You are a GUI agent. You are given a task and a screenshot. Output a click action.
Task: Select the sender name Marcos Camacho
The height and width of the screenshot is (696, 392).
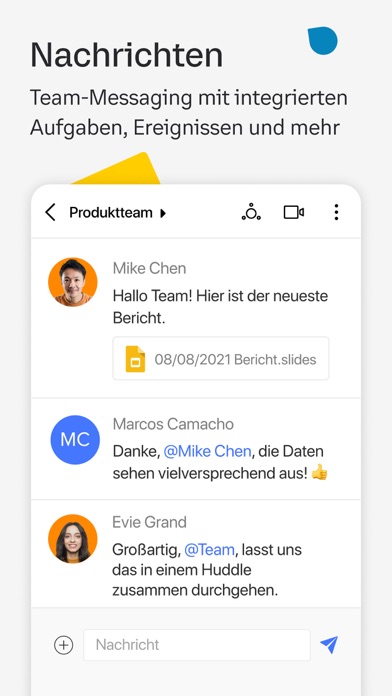[x=173, y=424]
